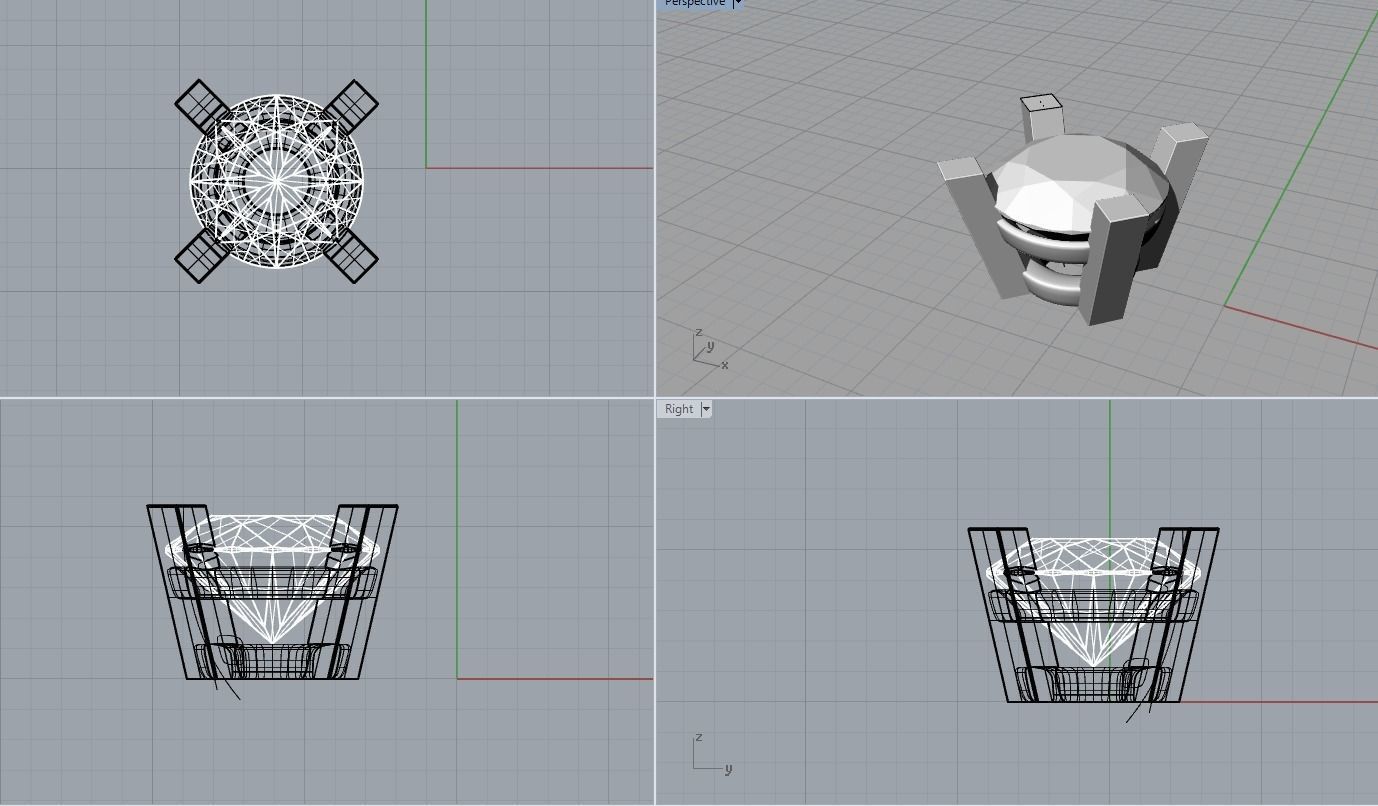
Task: Select the front prong in the Perspective view
Action: (1113, 260)
